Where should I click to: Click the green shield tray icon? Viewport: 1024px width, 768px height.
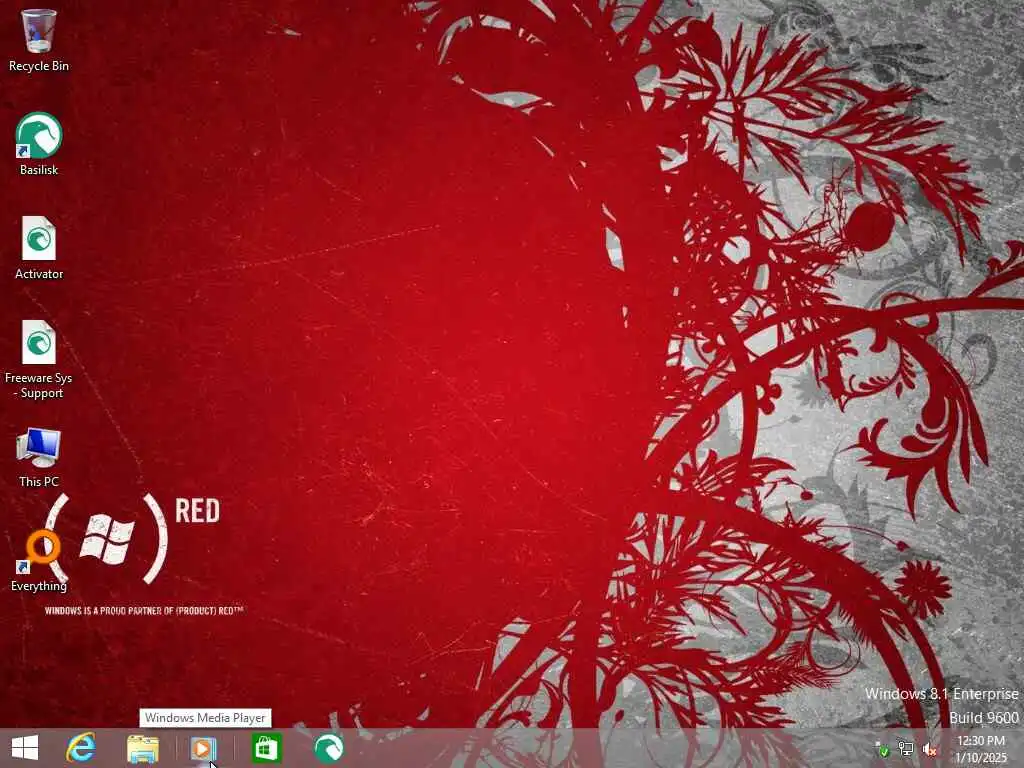[x=882, y=750]
